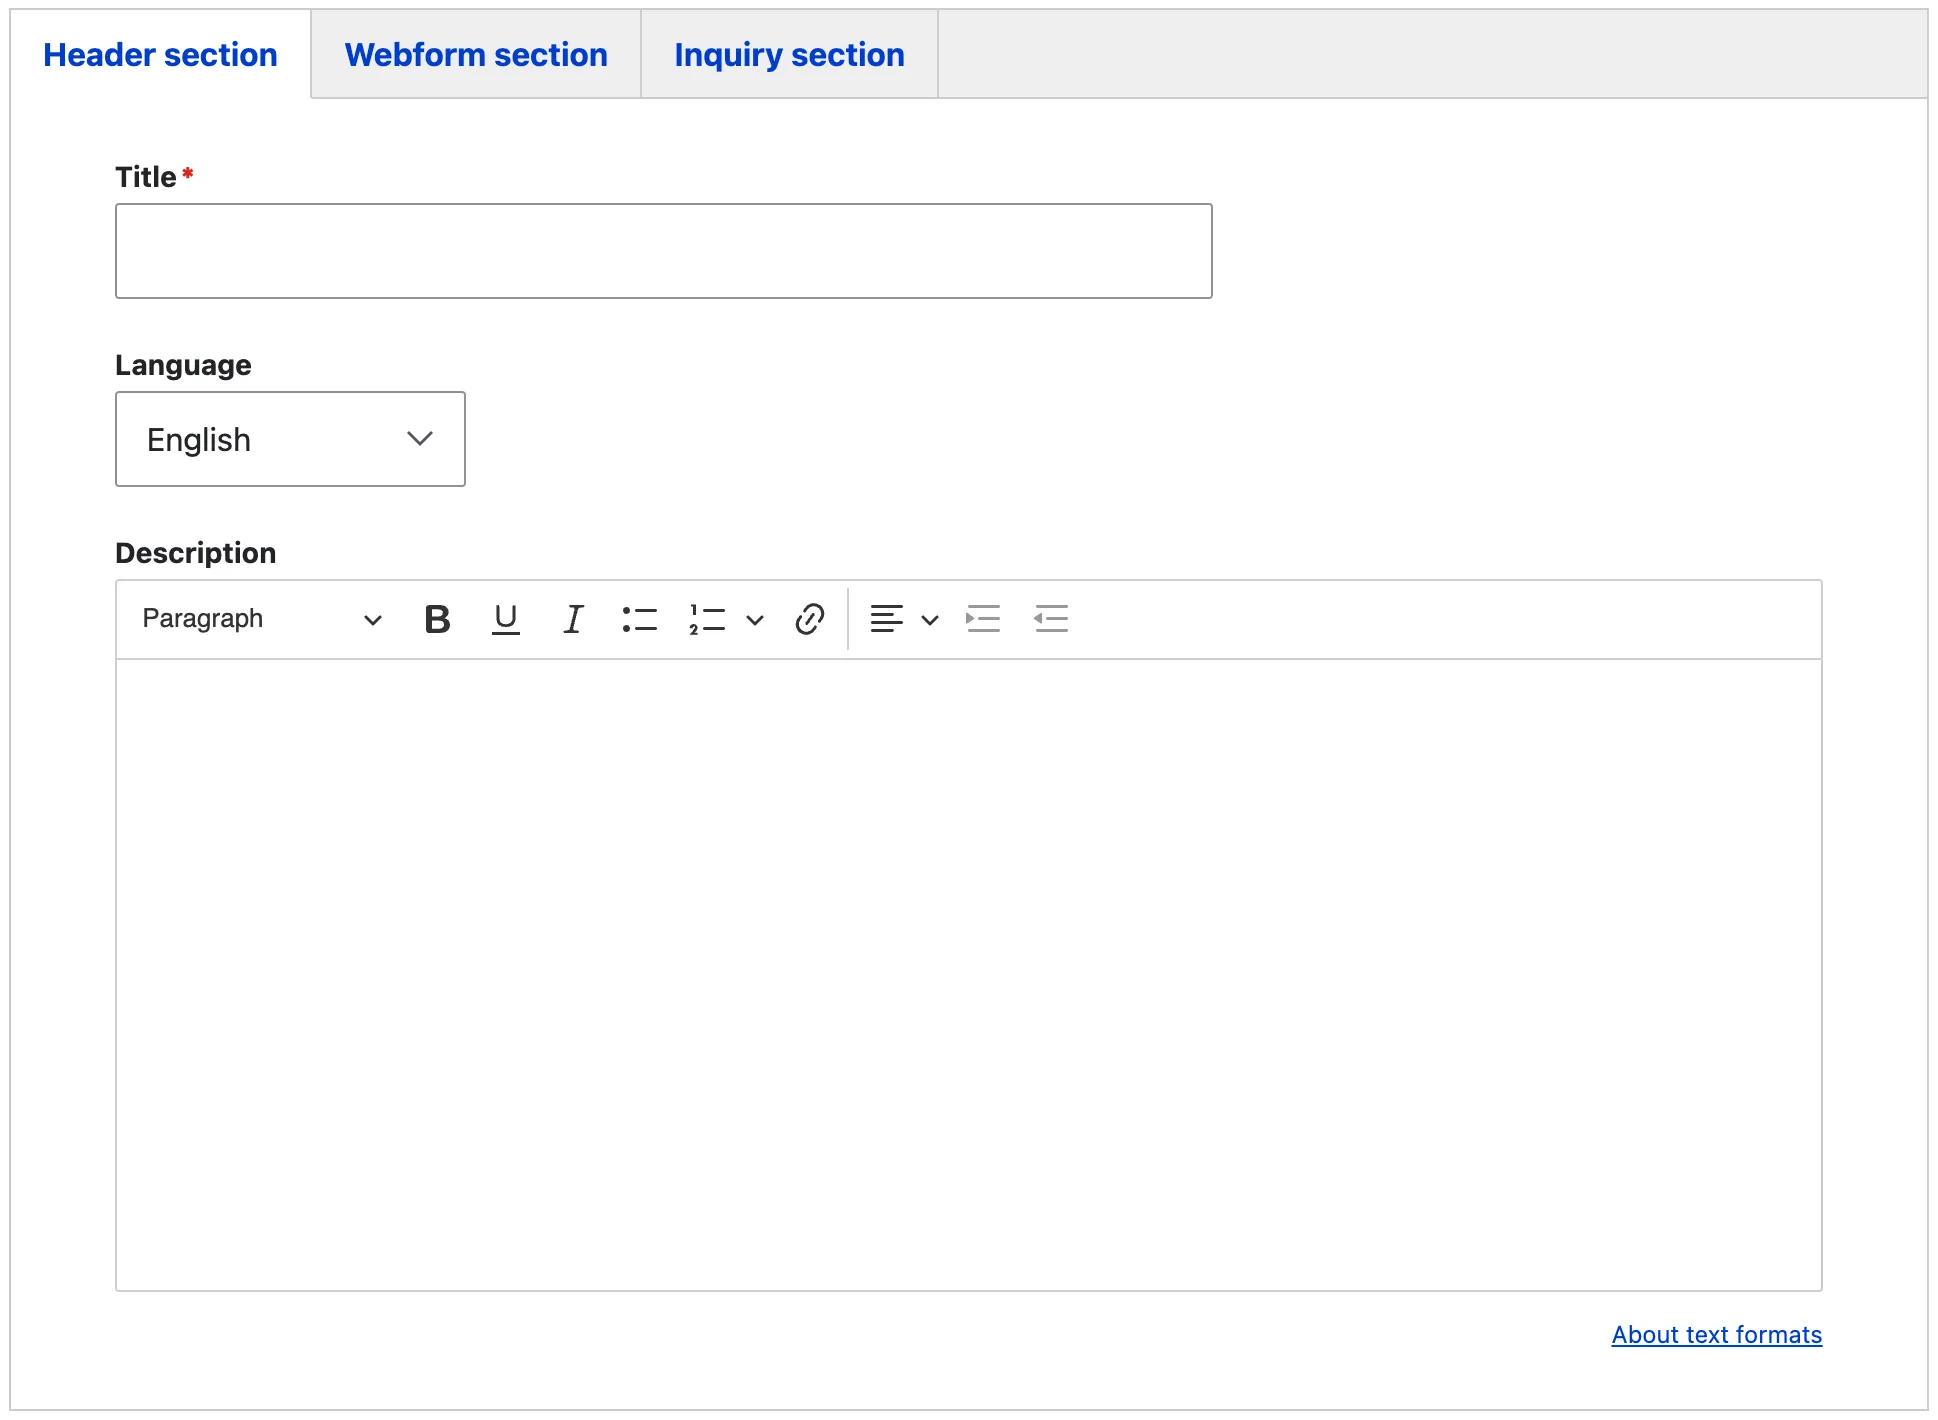Toggle bold formatting in editor toolbar

click(437, 619)
